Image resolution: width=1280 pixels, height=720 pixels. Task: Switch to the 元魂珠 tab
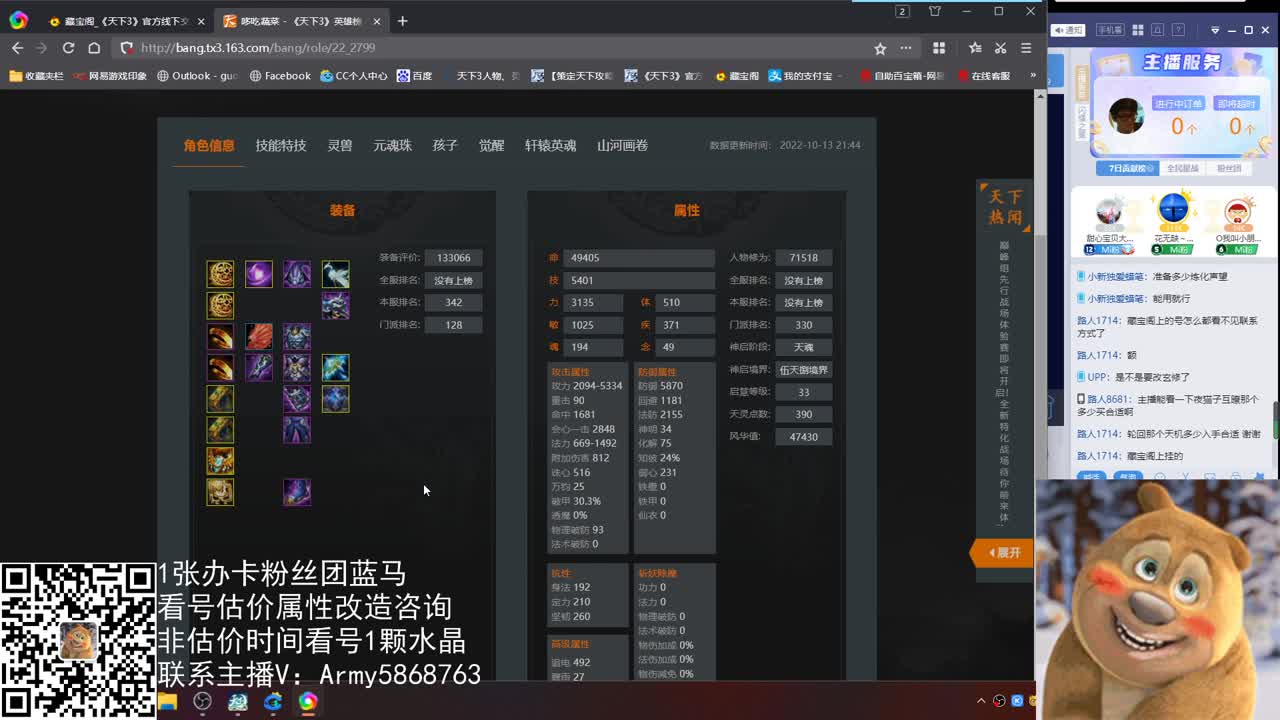click(x=393, y=145)
